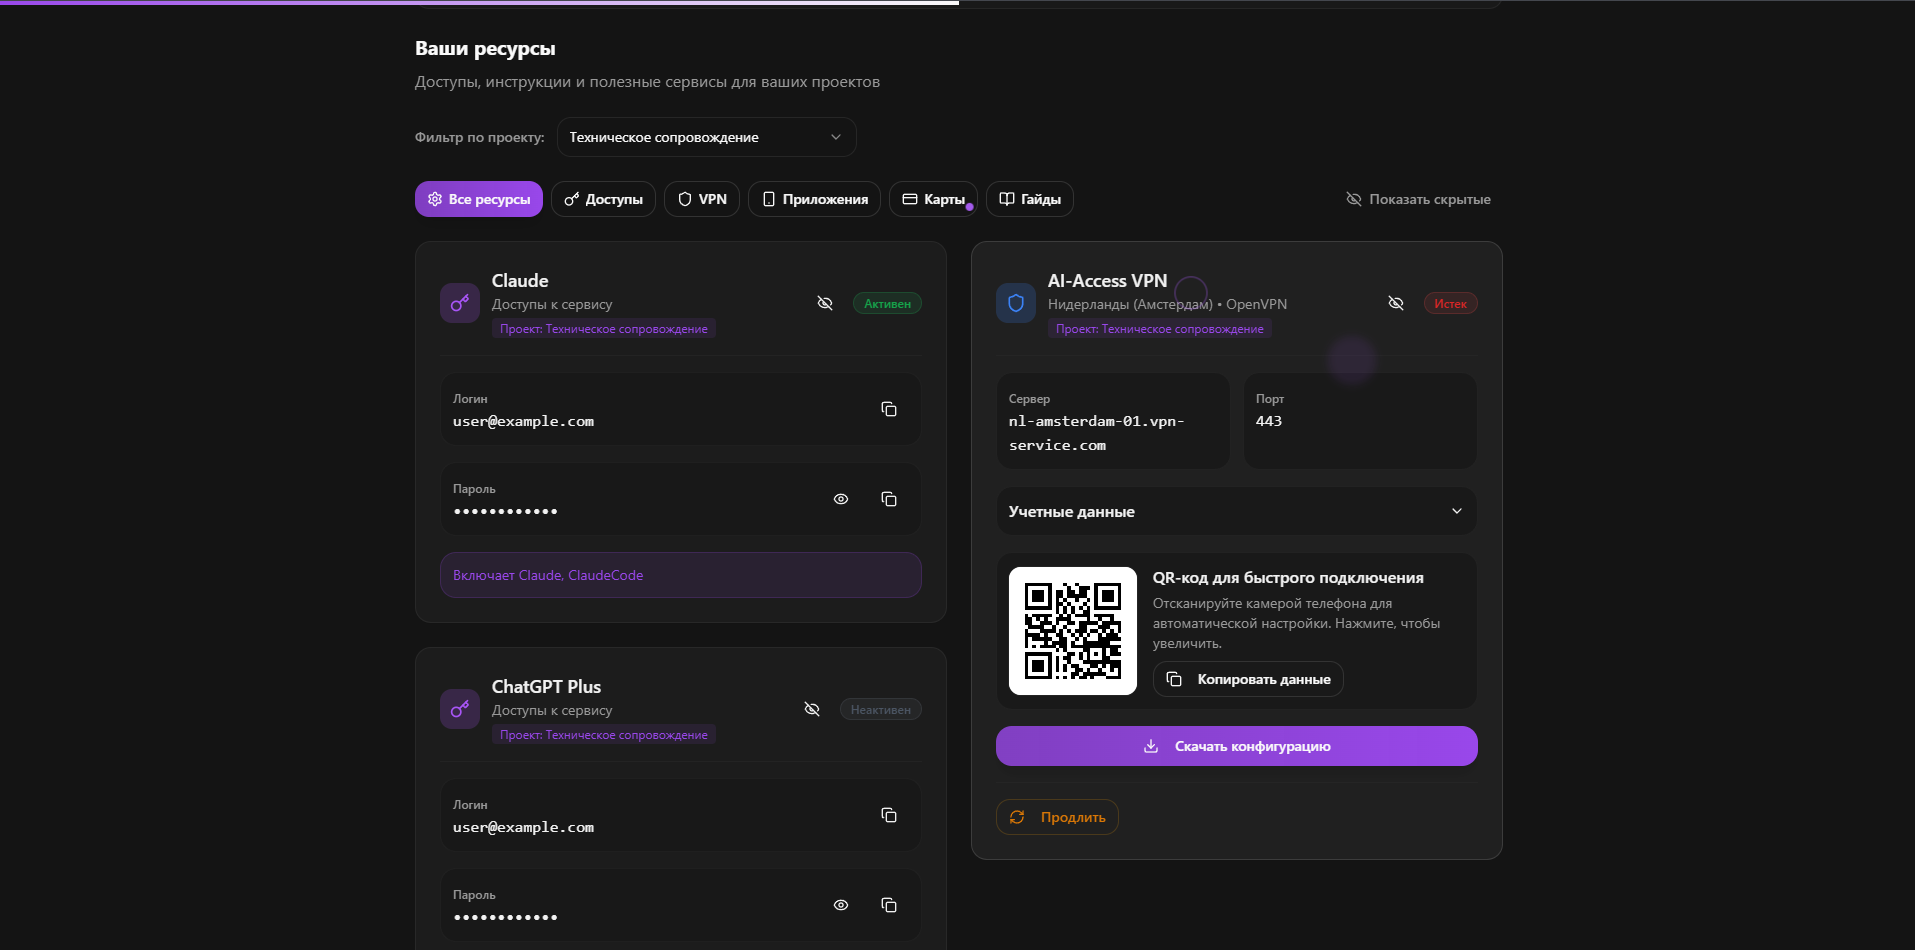Hide the AI-Access VPN resource
Image resolution: width=1915 pixels, height=950 pixels.
1396,303
